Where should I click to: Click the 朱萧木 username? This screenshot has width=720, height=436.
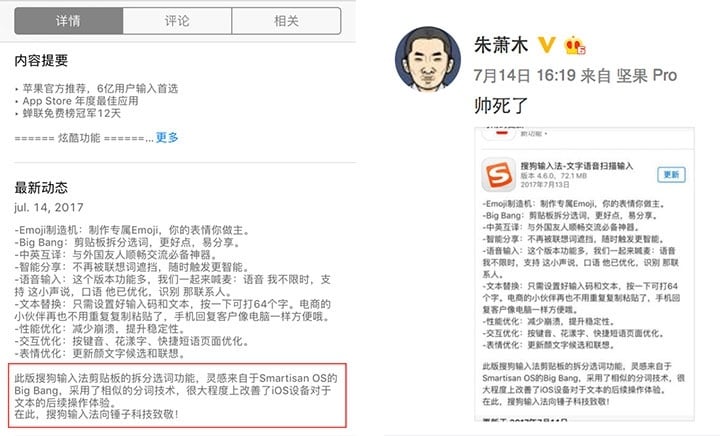point(501,45)
